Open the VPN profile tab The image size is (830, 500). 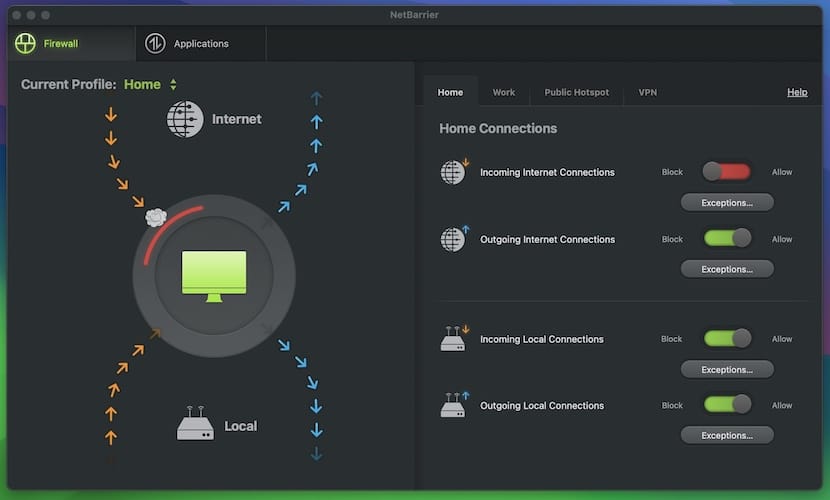(x=648, y=92)
